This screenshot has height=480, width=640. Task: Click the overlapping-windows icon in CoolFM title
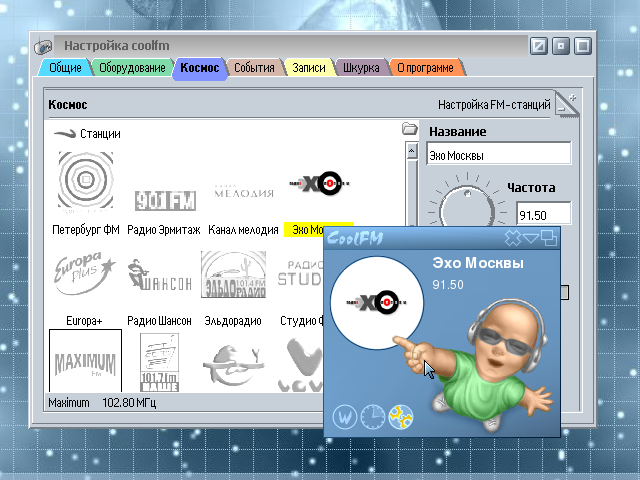coord(549,238)
